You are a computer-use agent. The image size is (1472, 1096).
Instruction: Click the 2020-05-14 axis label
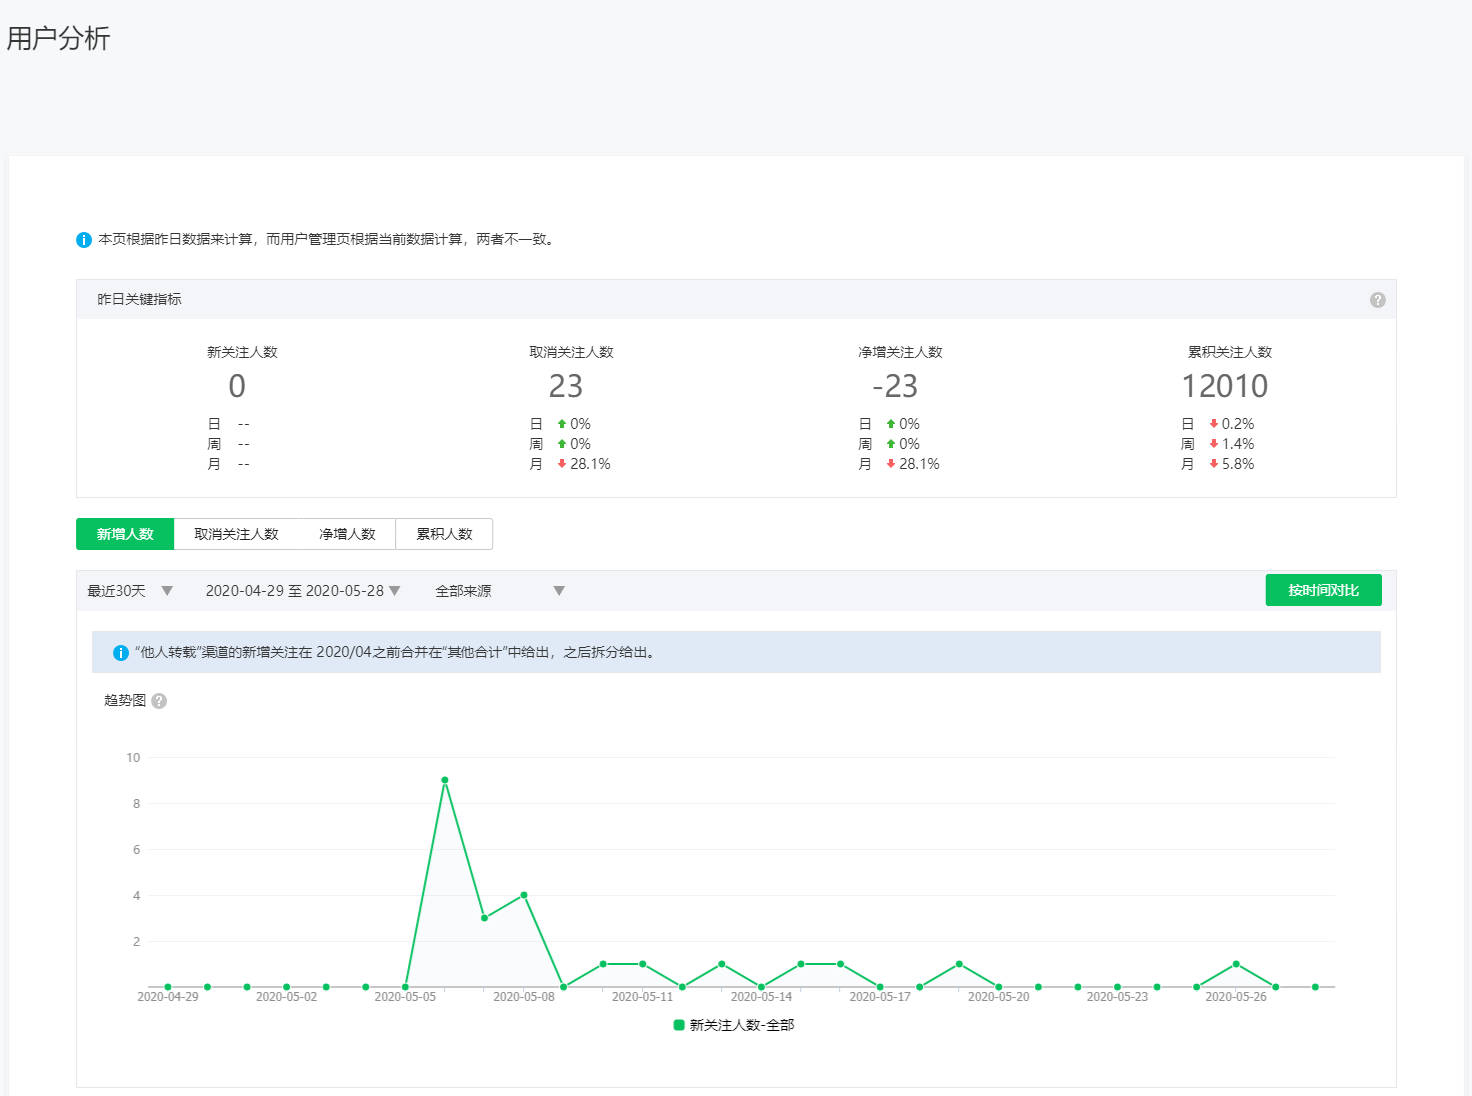[x=761, y=997]
